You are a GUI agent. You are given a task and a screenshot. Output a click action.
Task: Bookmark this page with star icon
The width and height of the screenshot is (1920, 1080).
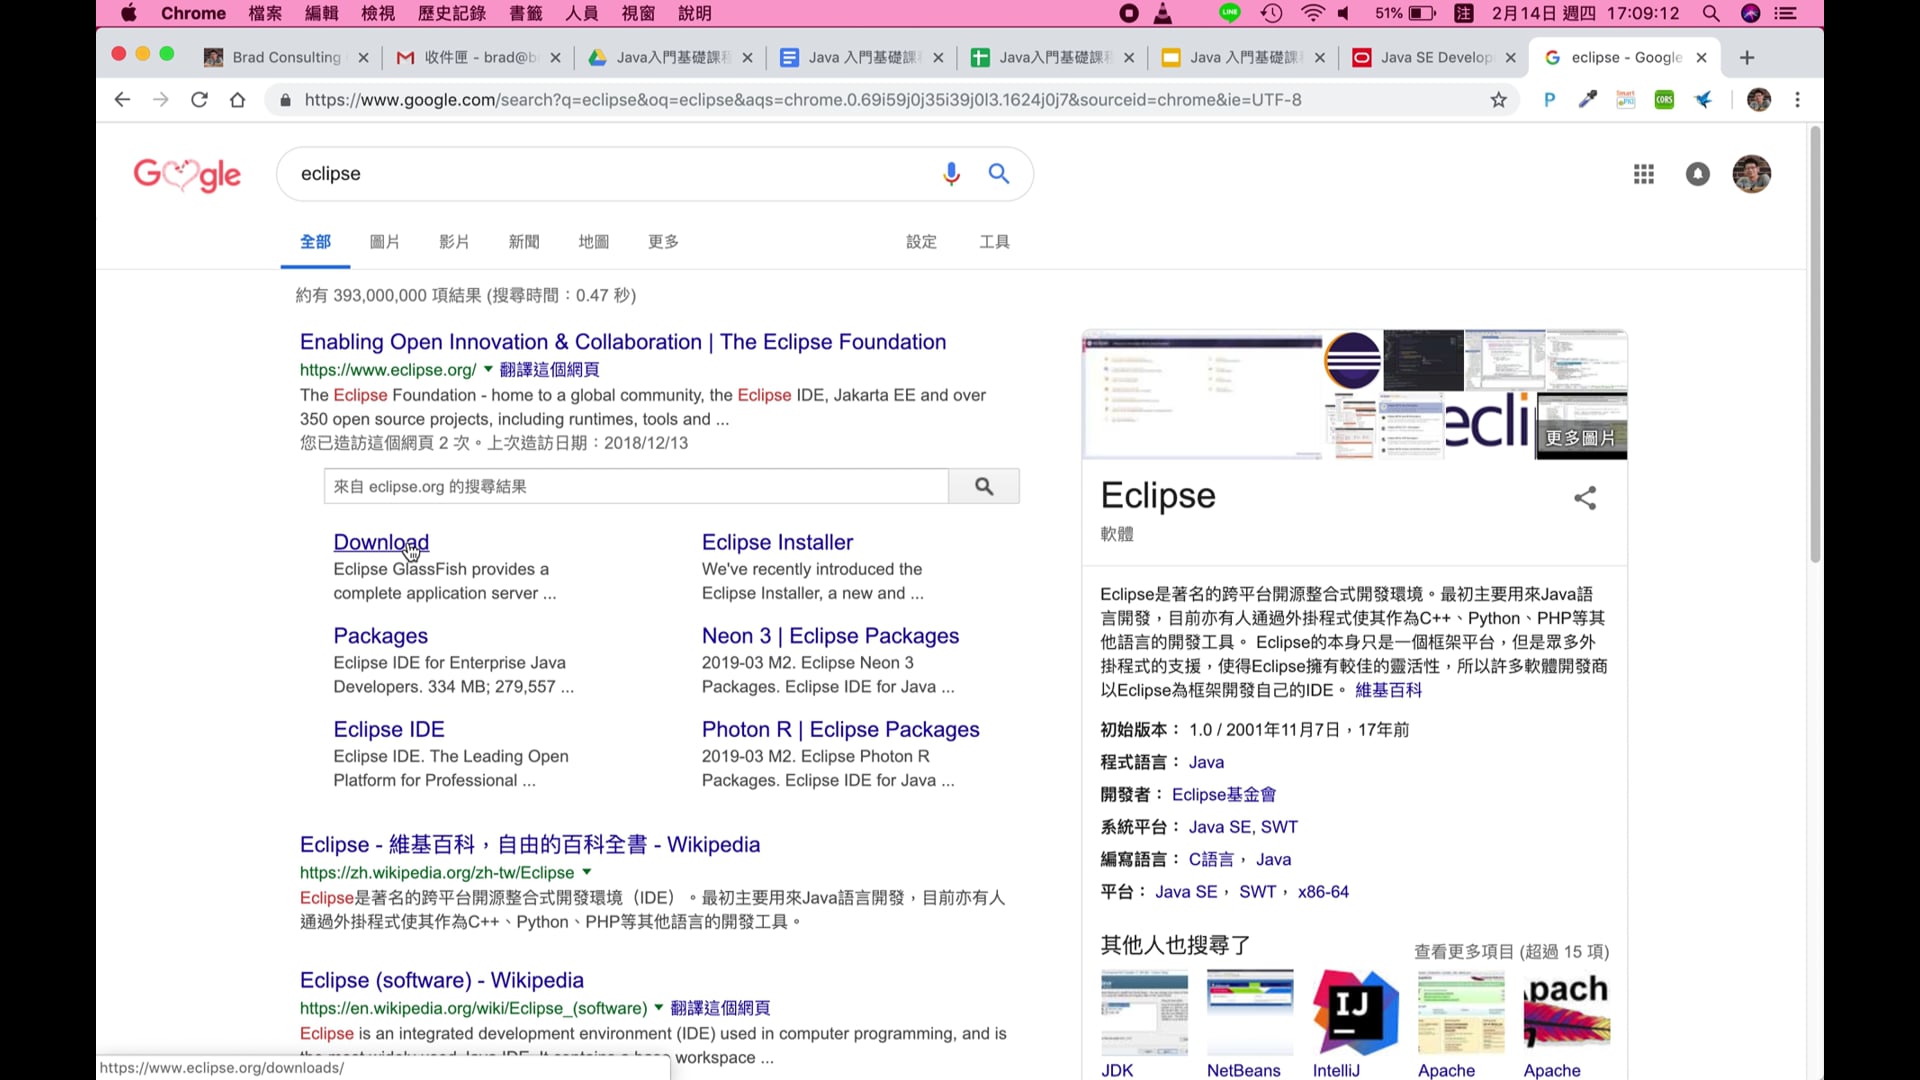tap(1498, 100)
